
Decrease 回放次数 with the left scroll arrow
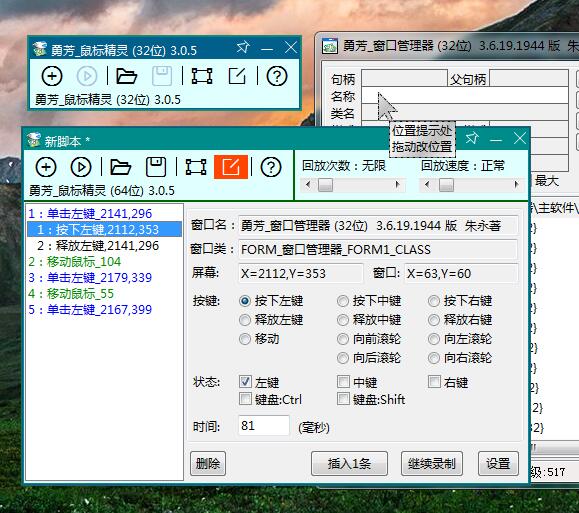point(308,184)
